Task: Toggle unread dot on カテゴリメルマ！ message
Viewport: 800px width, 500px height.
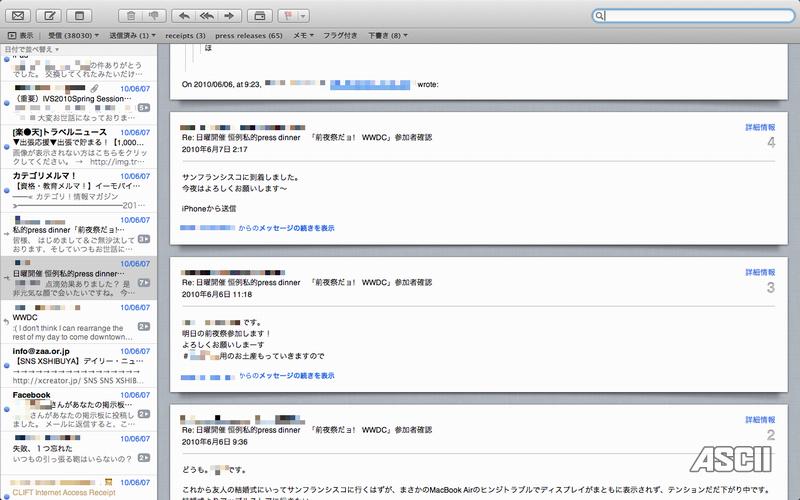Action: (x=7, y=190)
